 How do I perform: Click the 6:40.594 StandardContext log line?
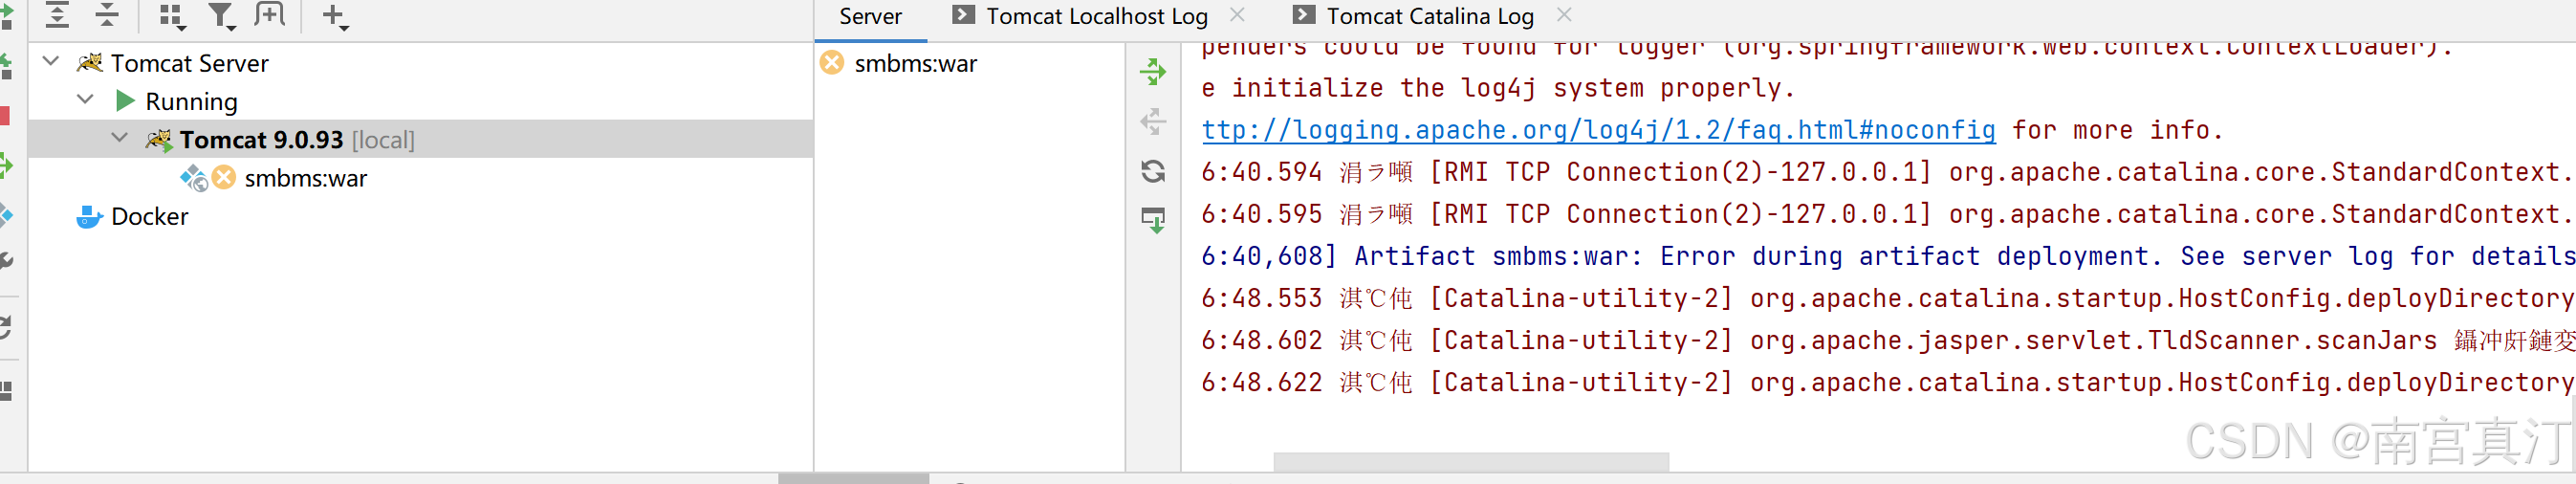[x=1888, y=172]
